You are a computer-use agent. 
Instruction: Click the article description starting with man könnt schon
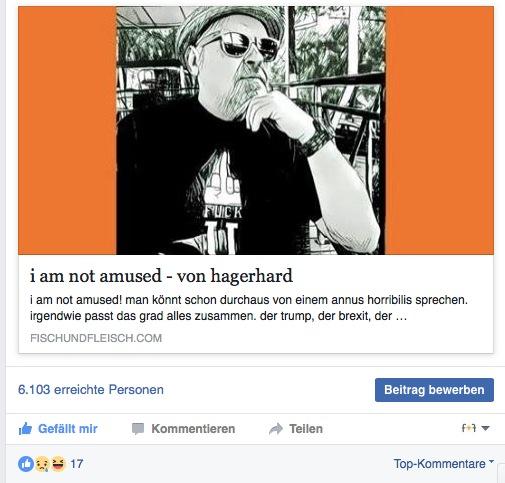[x=249, y=308]
